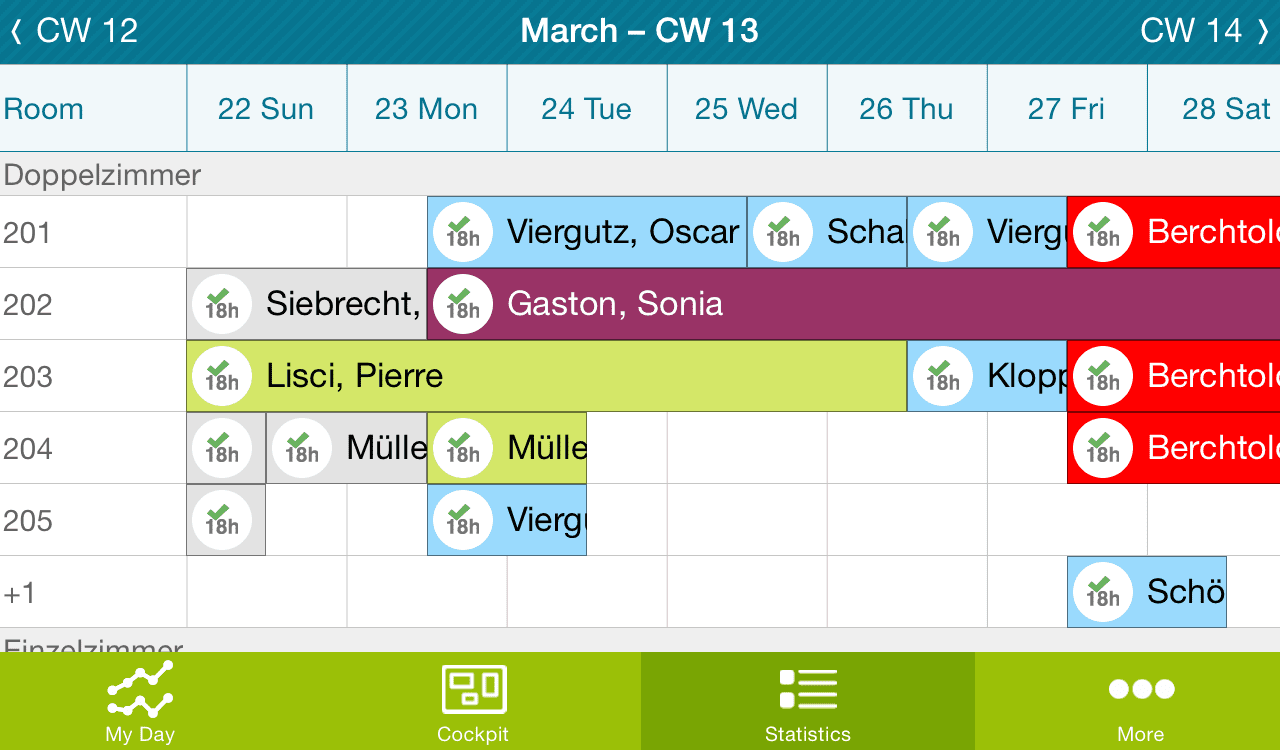Open the Cockpit layout icon

474,690
